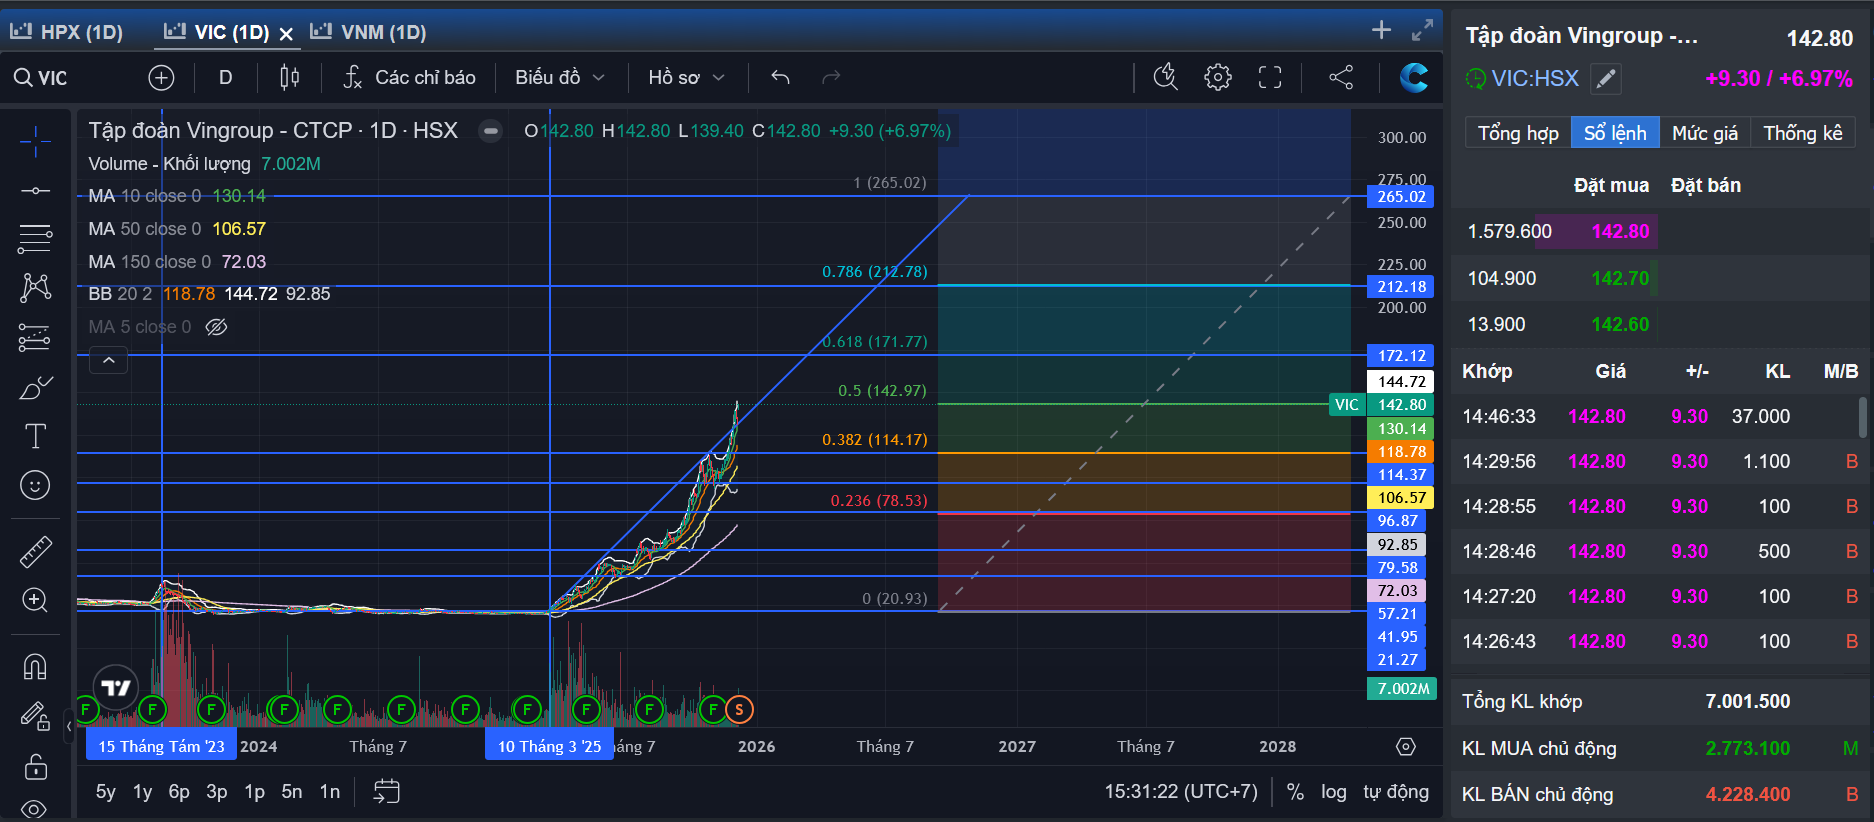The width and height of the screenshot is (1874, 822).
Task: Select the Text annotation tool
Action: pos(35,436)
